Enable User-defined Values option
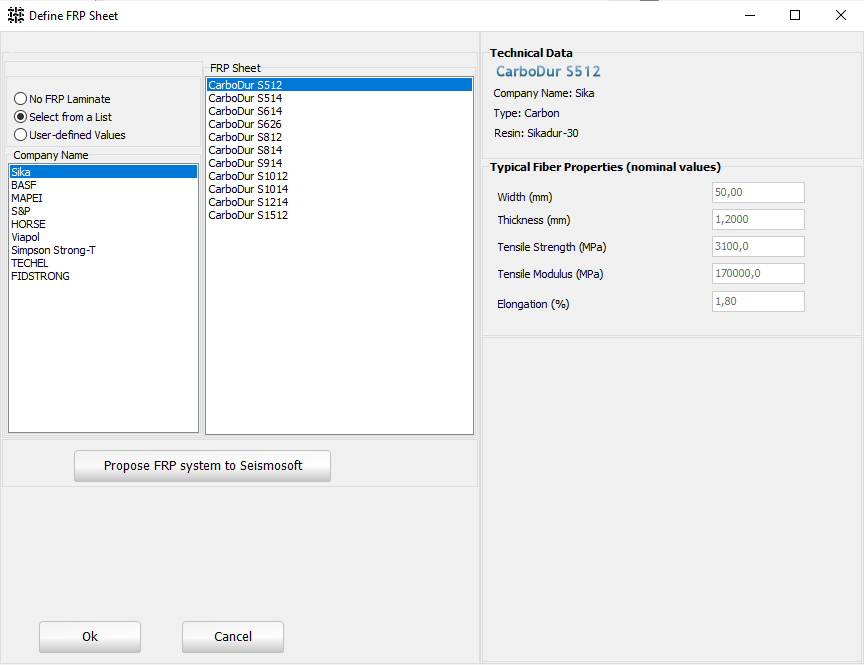Image resolution: width=864 pixels, height=665 pixels. pyautogui.click(x=69, y=135)
